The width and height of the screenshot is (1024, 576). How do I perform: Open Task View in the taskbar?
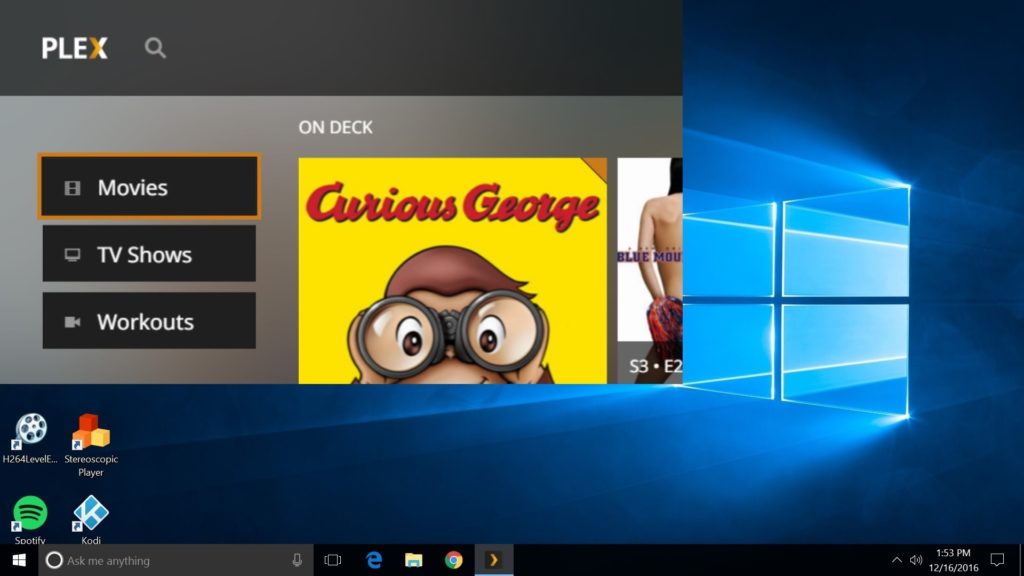(333, 560)
